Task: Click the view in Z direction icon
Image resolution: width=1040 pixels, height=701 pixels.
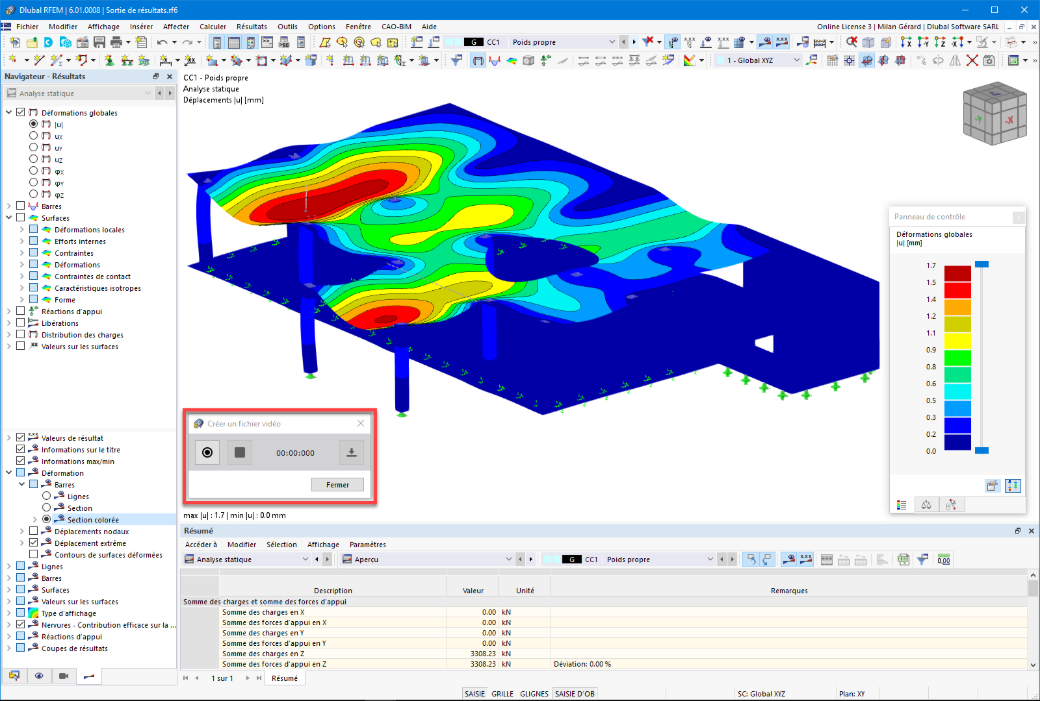Action: [940, 42]
